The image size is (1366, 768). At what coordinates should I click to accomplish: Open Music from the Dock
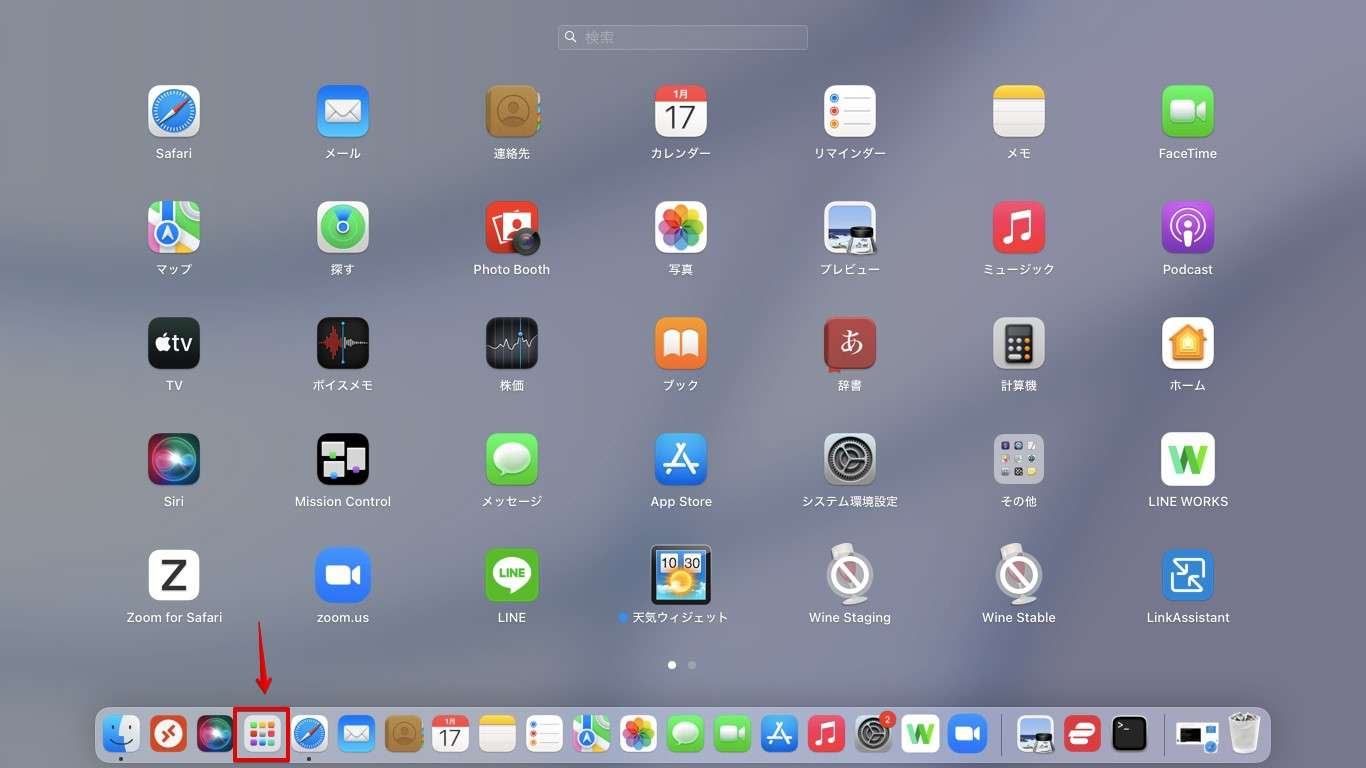click(826, 735)
